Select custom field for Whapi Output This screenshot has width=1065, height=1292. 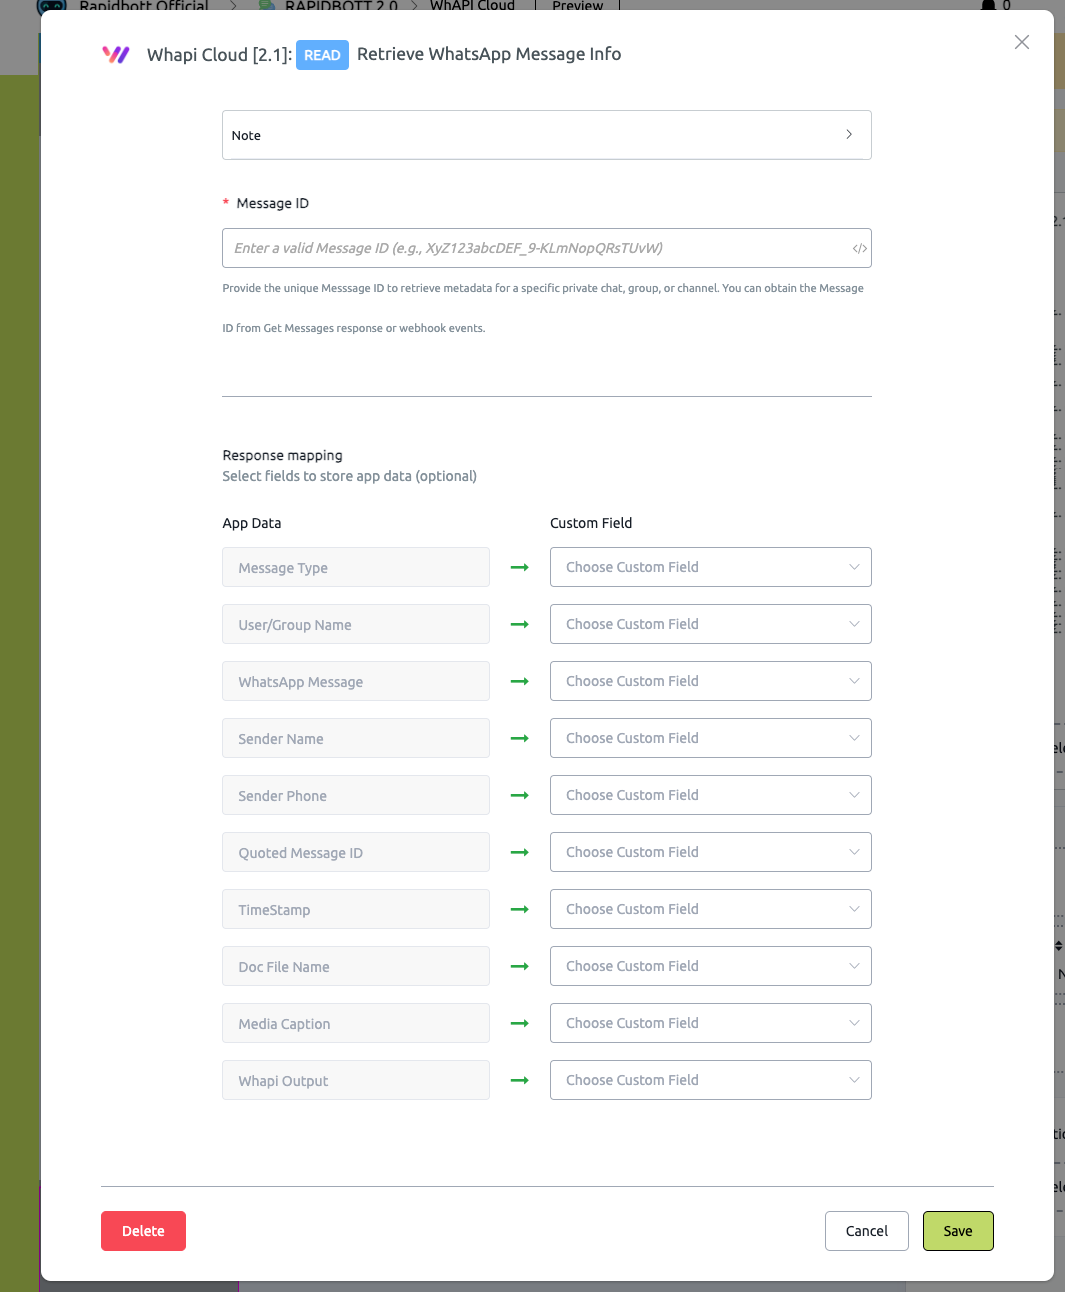(x=710, y=1080)
